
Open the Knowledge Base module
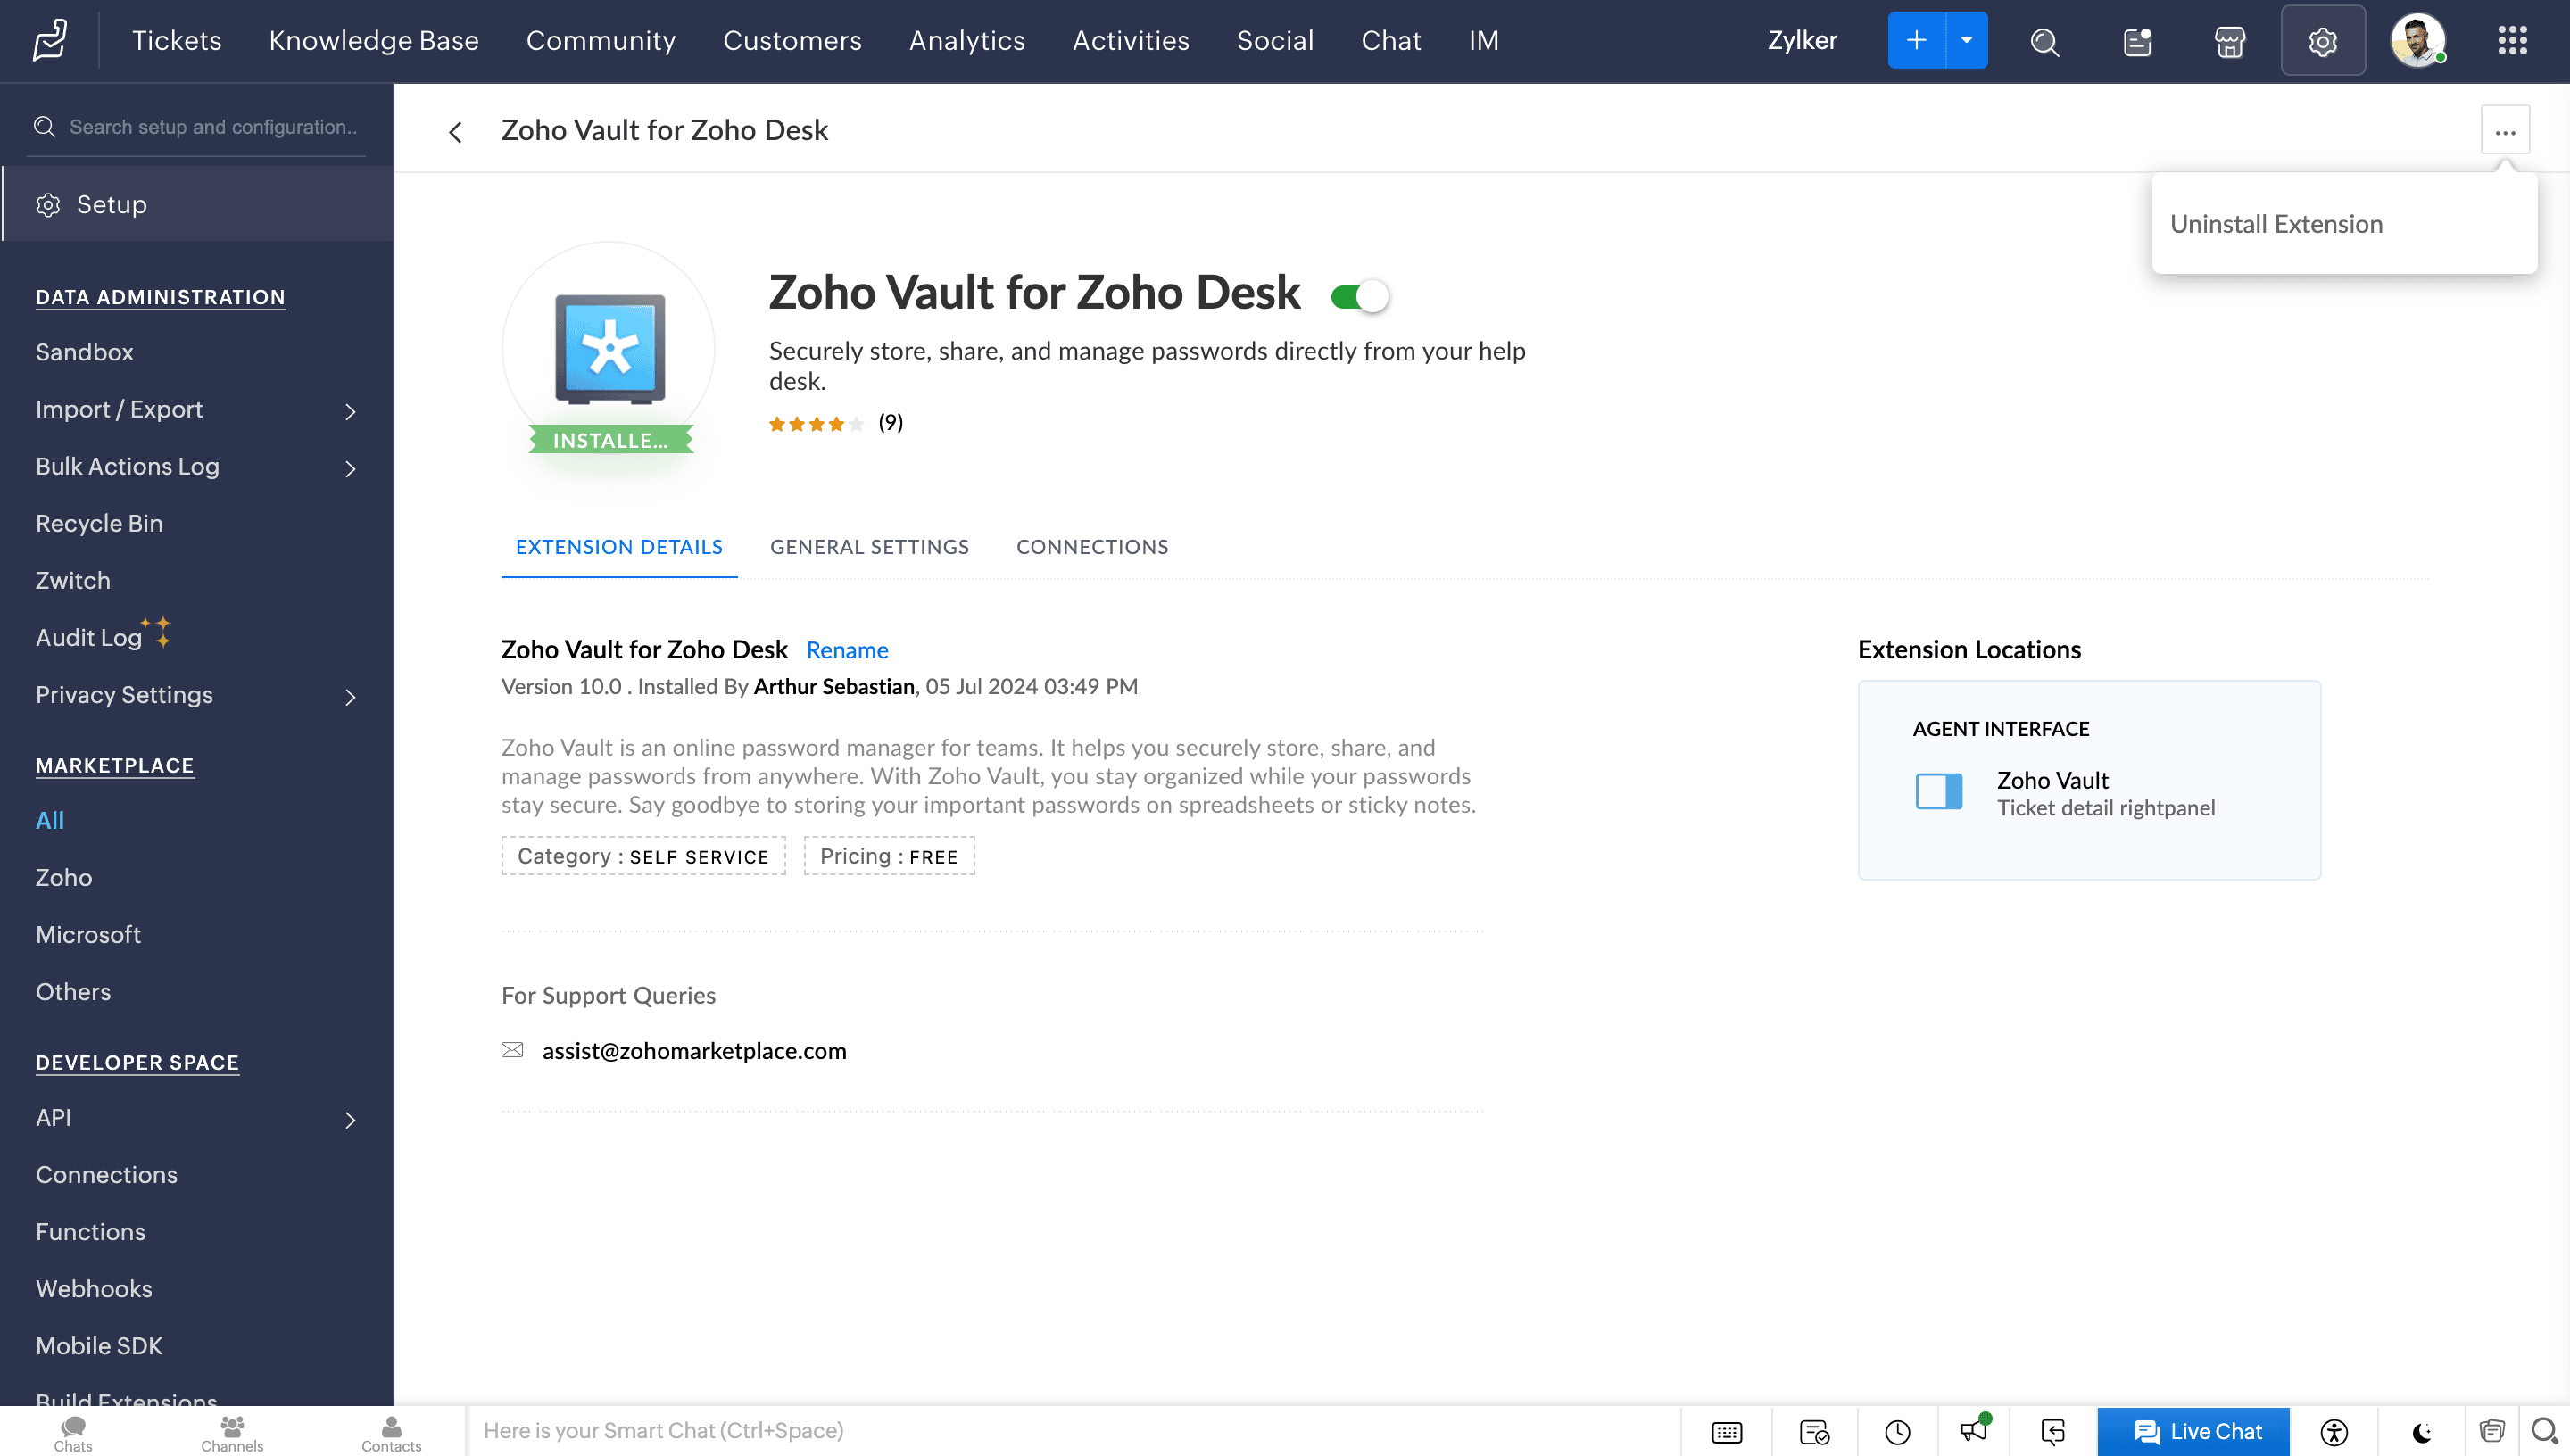coord(374,40)
